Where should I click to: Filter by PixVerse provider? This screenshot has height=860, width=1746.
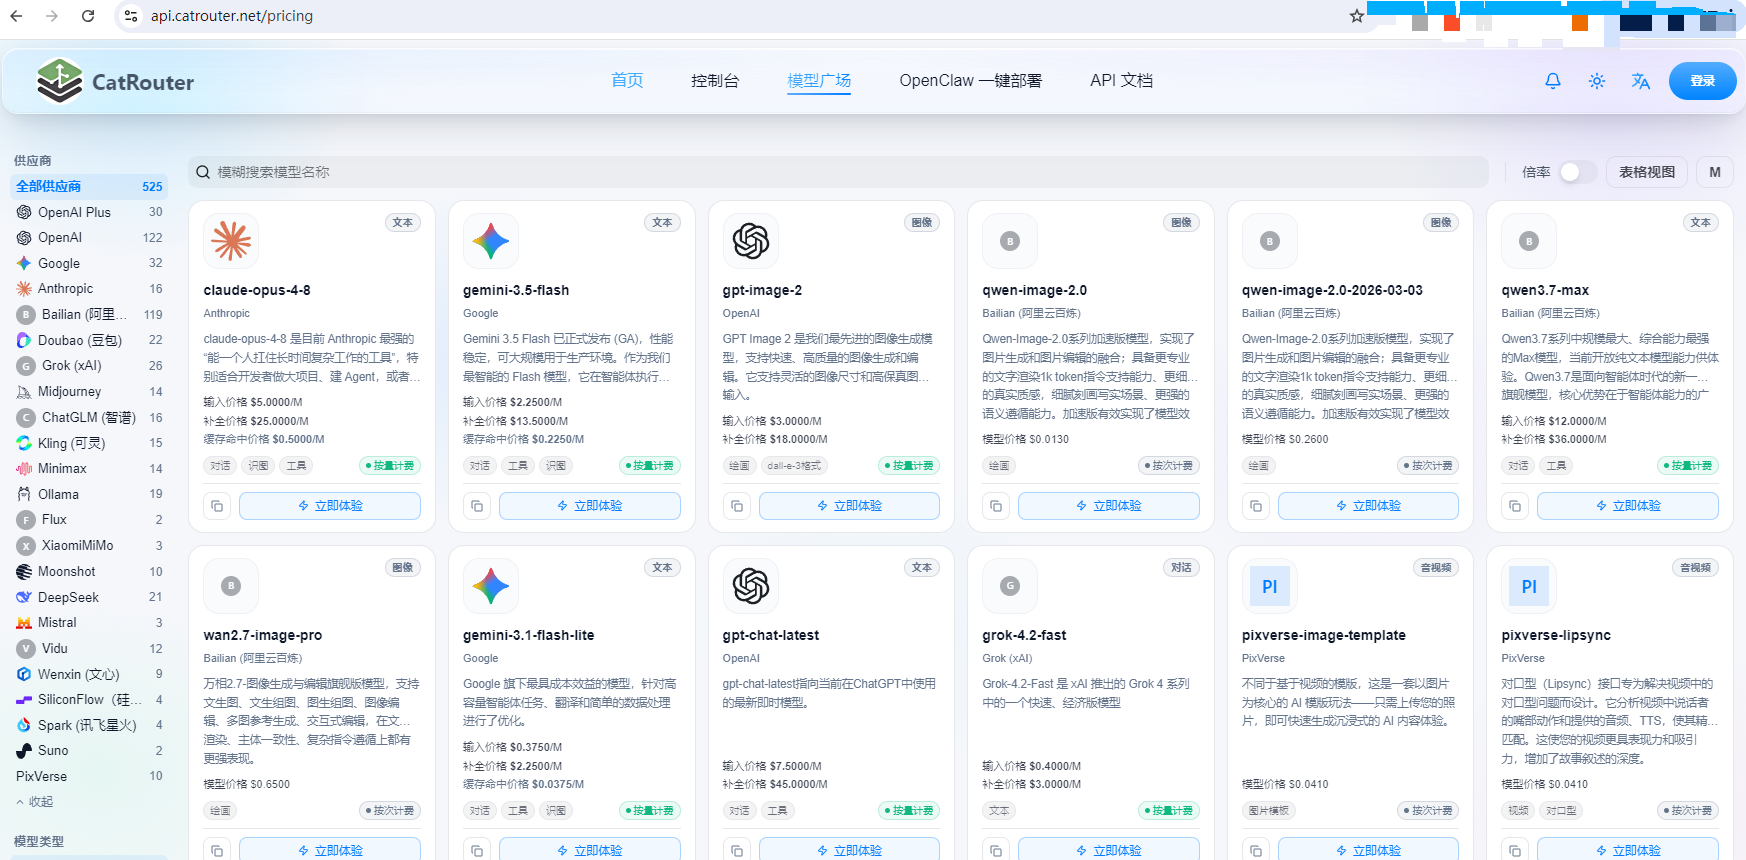[x=89, y=776]
